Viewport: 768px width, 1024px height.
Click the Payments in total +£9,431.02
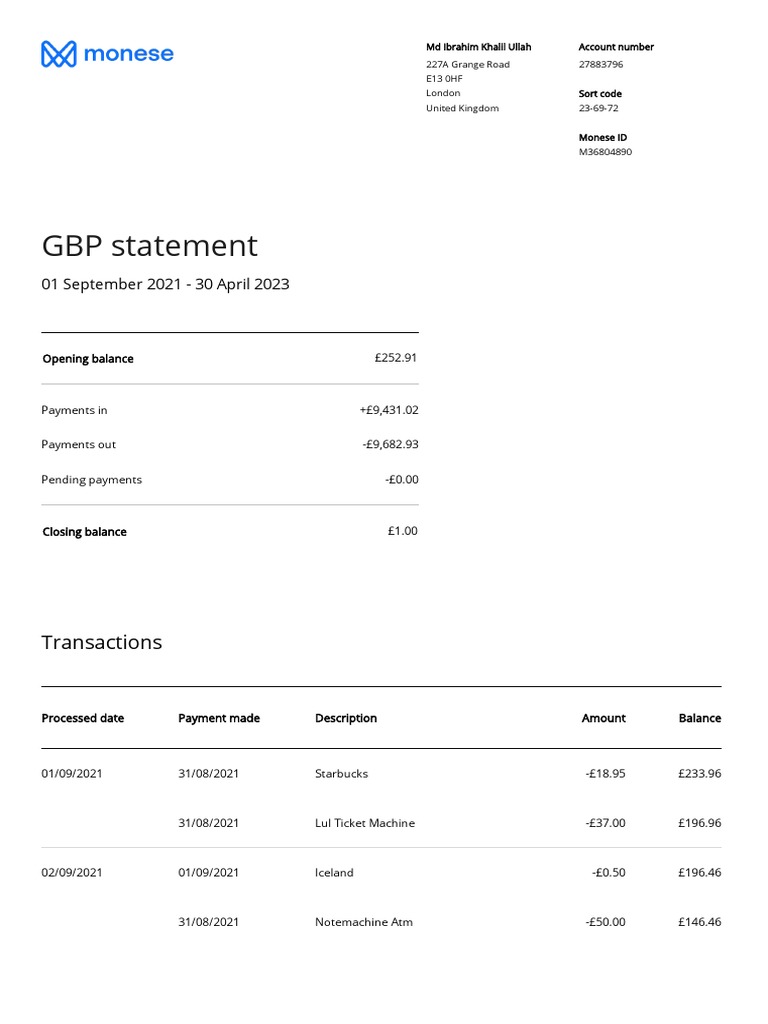(389, 410)
